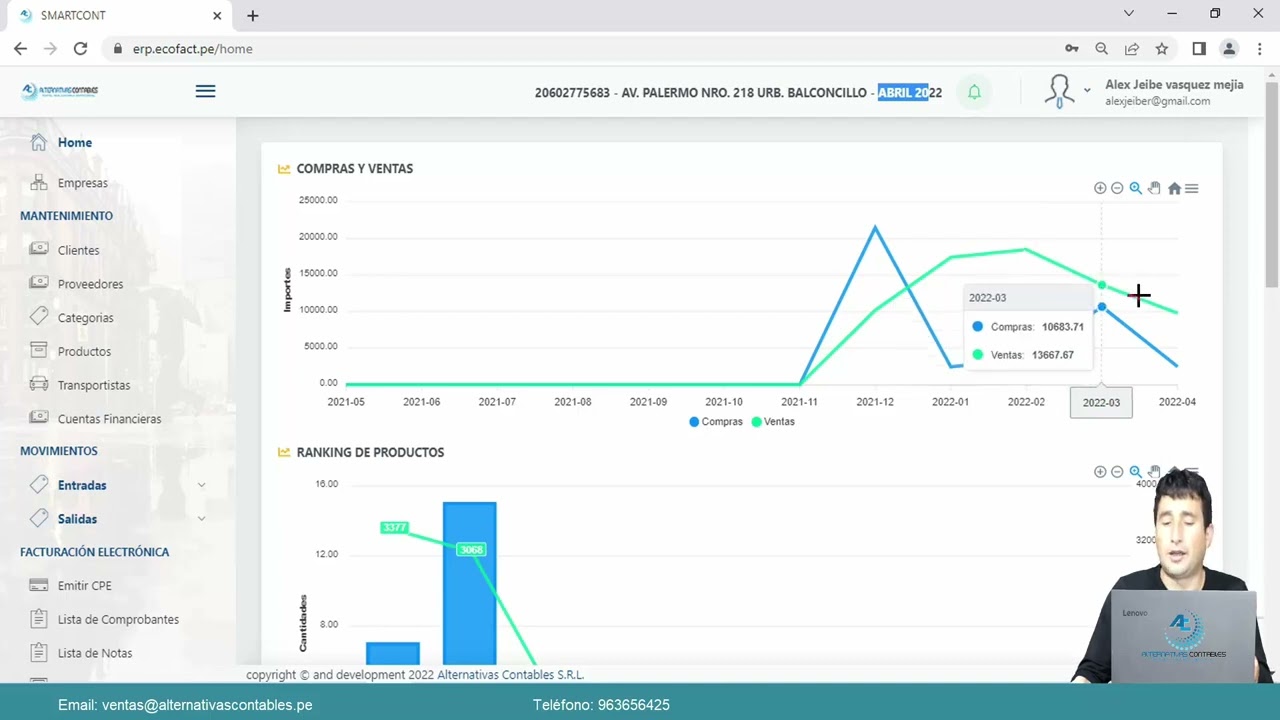Screen dimensions: 1280x720
Task: Open the tab search chevron
Action: pos(1129,14)
